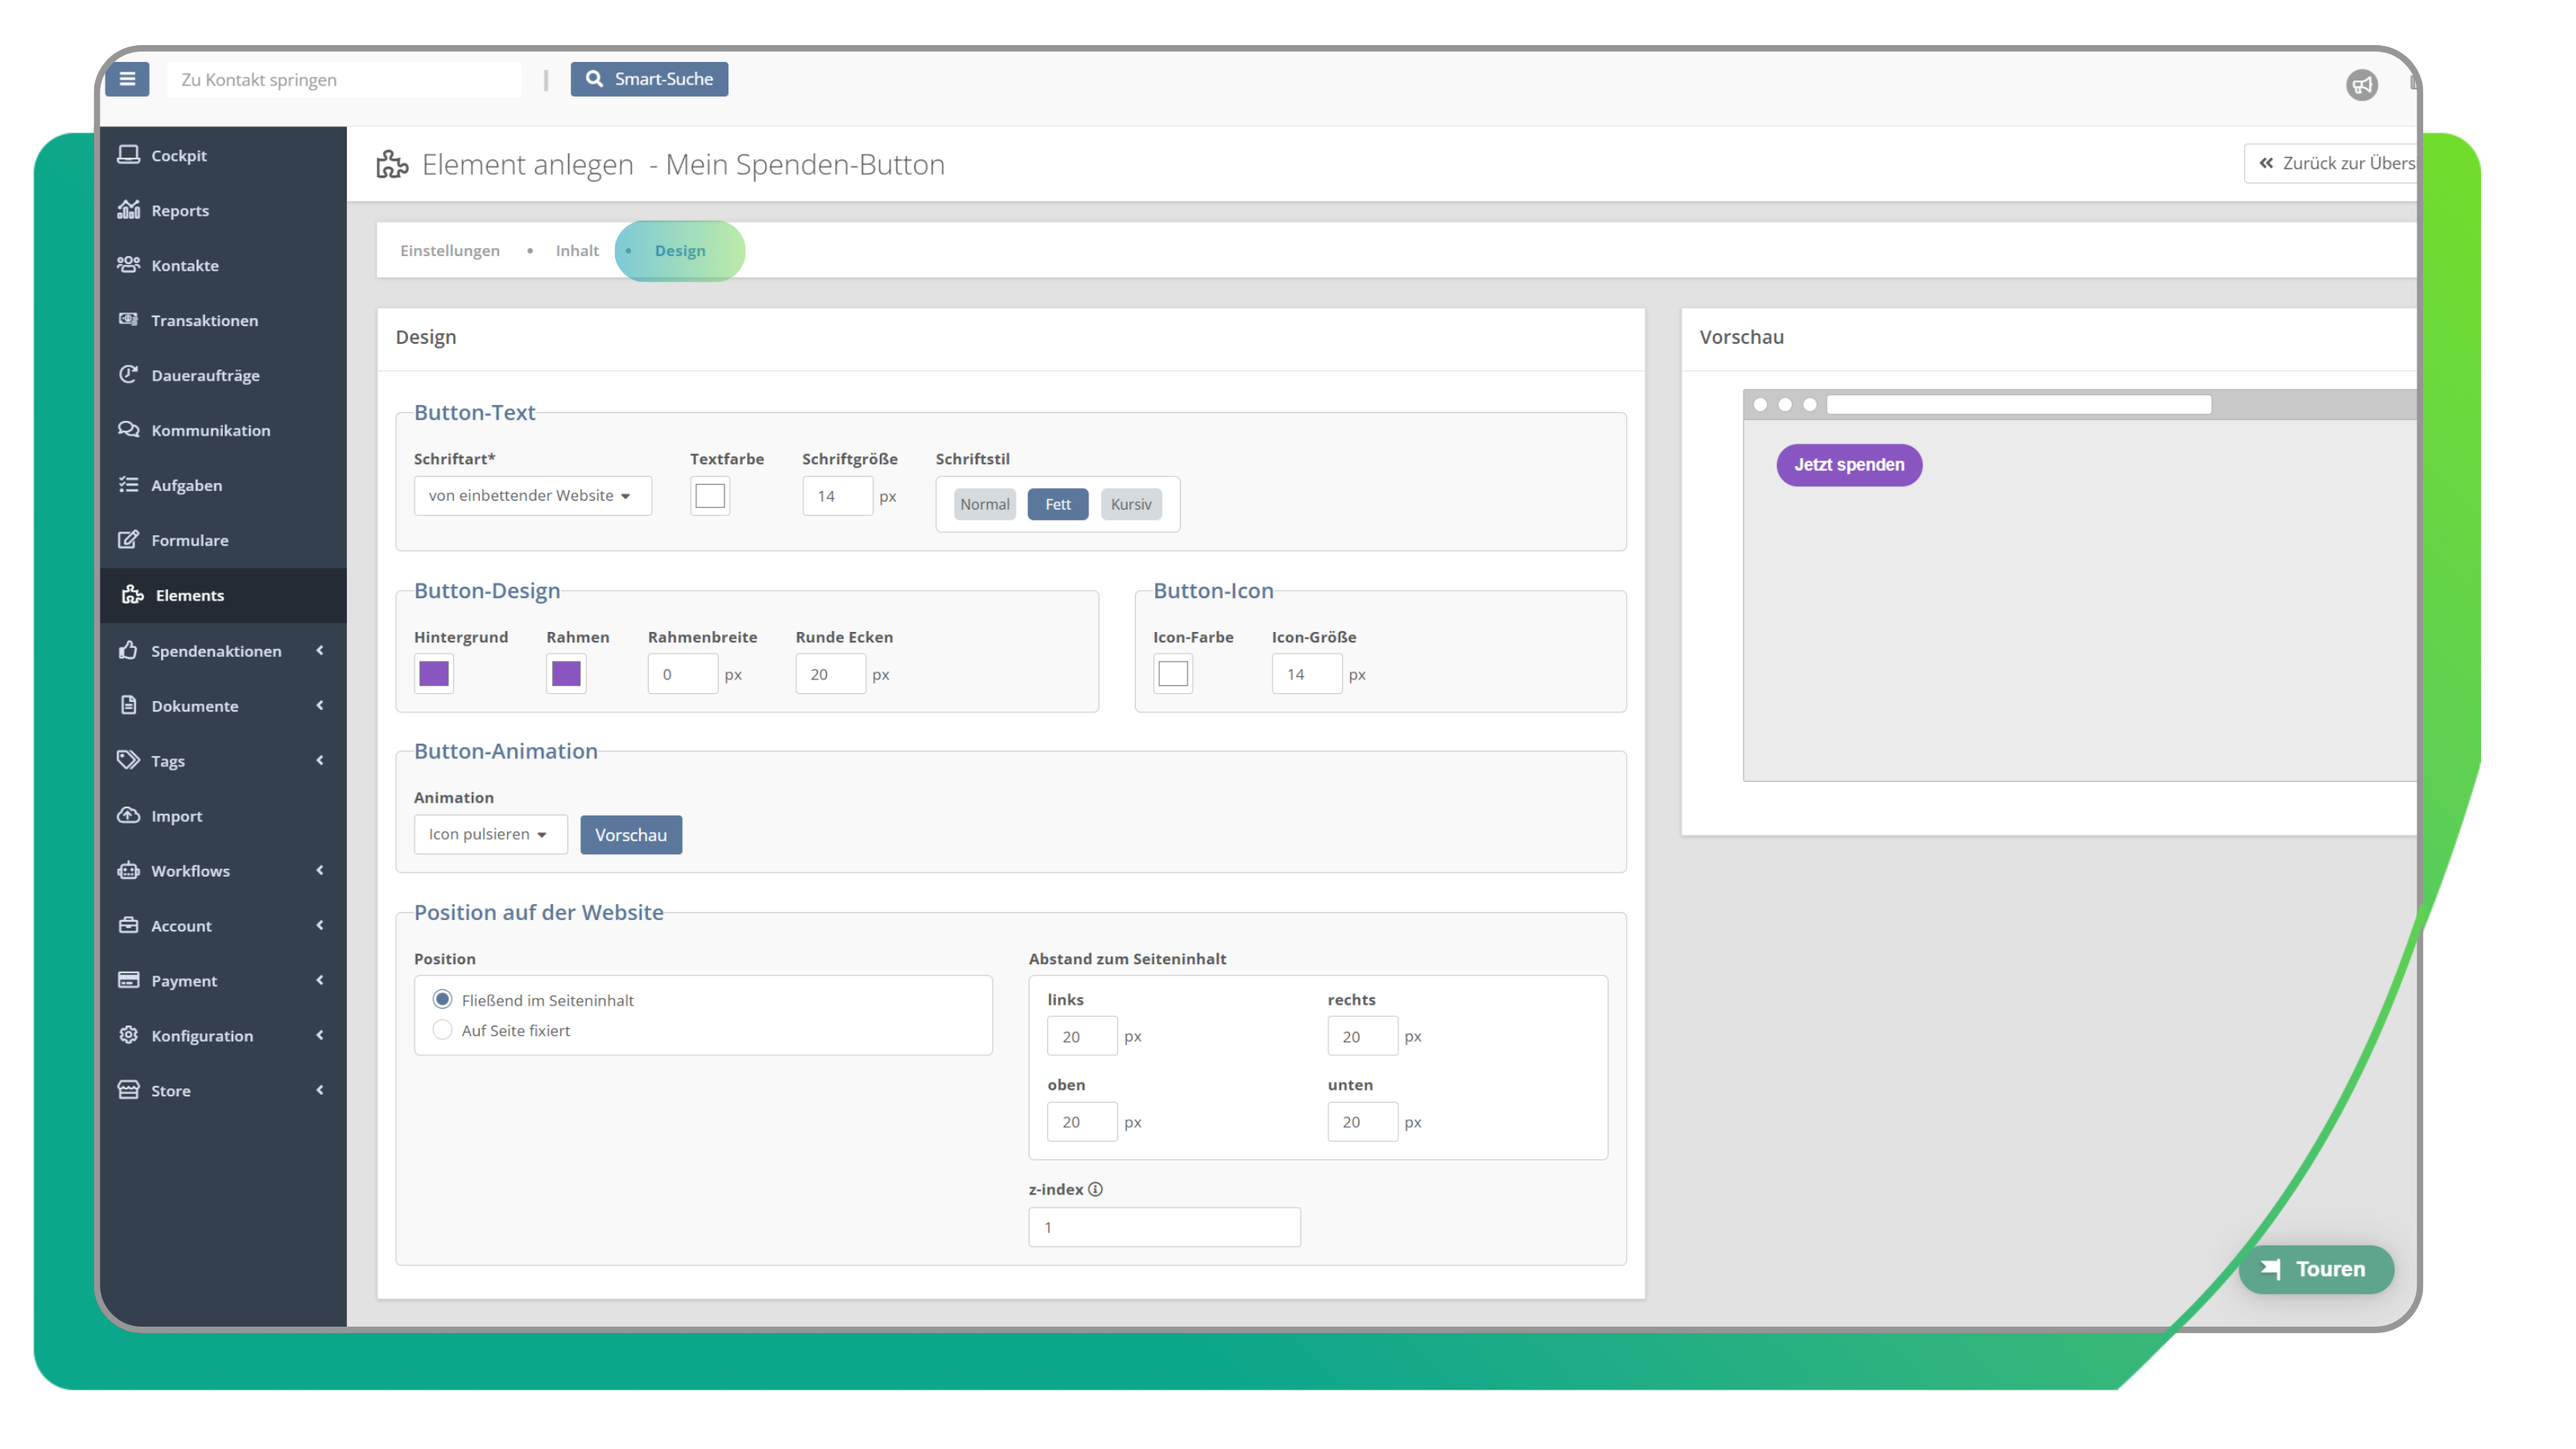
Task: Select the Fließend im Seiteninhalt option
Action: click(x=442, y=999)
